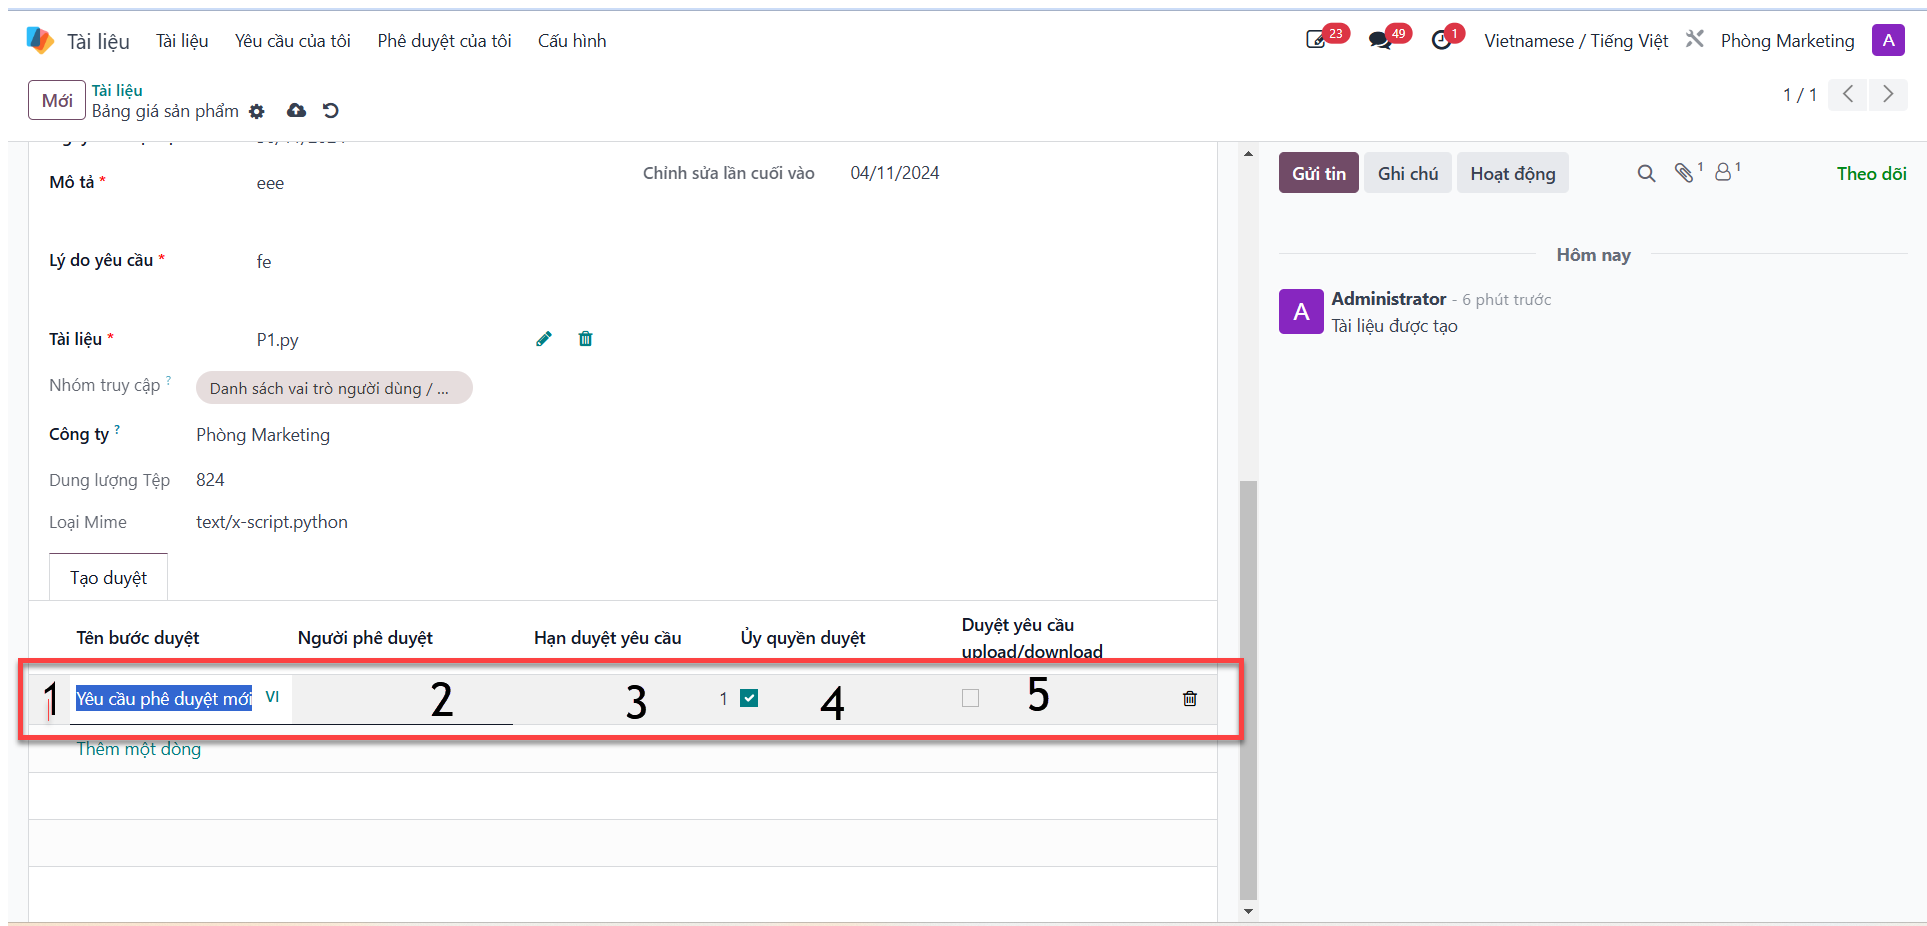Open the Cấu hình menu
The height and width of the screenshot is (926, 1927).
point(572,40)
